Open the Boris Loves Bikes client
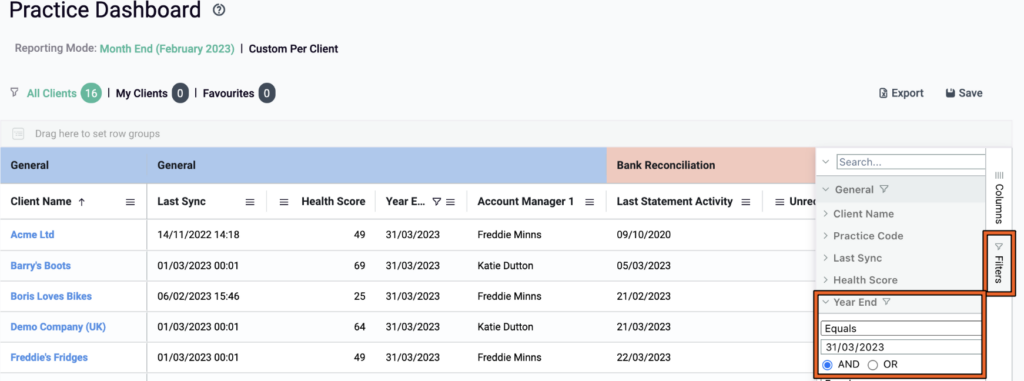1024x381 pixels. (x=51, y=296)
